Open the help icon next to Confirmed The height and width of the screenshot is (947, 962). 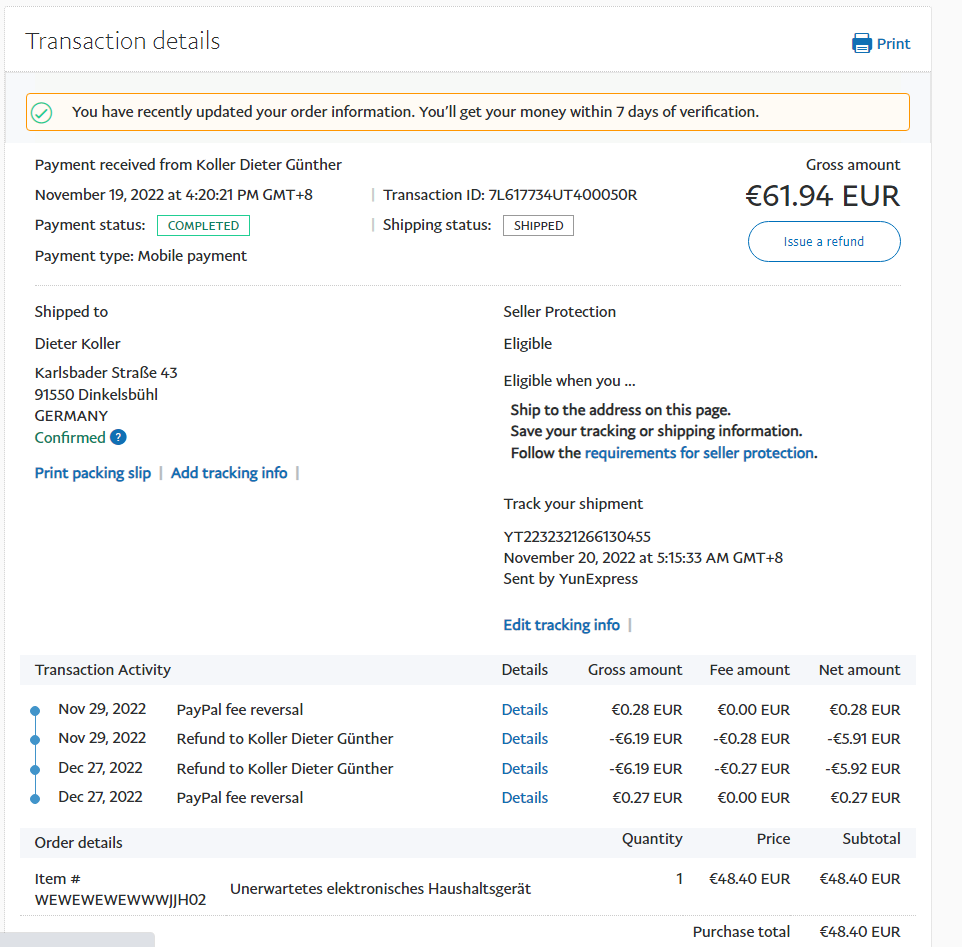[118, 437]
